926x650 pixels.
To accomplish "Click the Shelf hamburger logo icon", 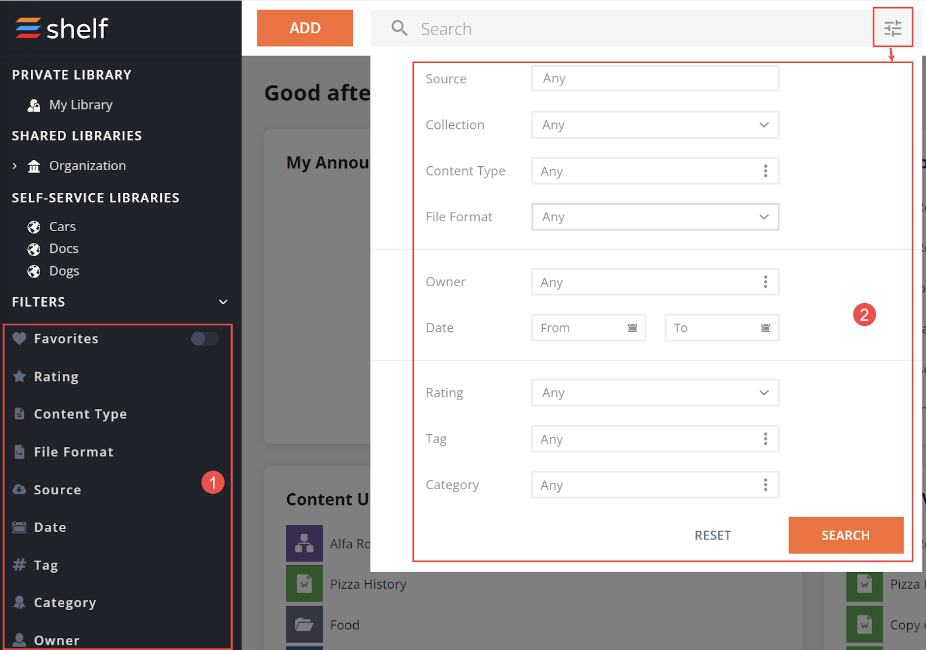I will point(28,29).
